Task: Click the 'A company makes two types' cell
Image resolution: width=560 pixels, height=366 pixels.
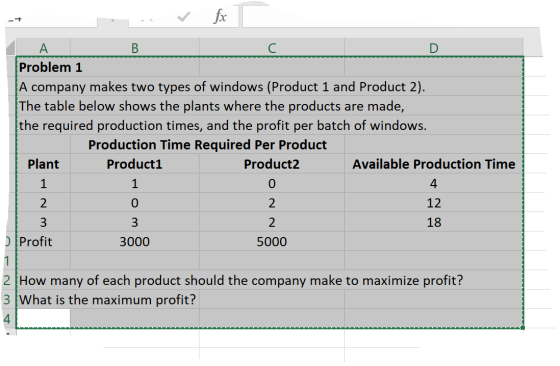Action: tap(222, 87)
